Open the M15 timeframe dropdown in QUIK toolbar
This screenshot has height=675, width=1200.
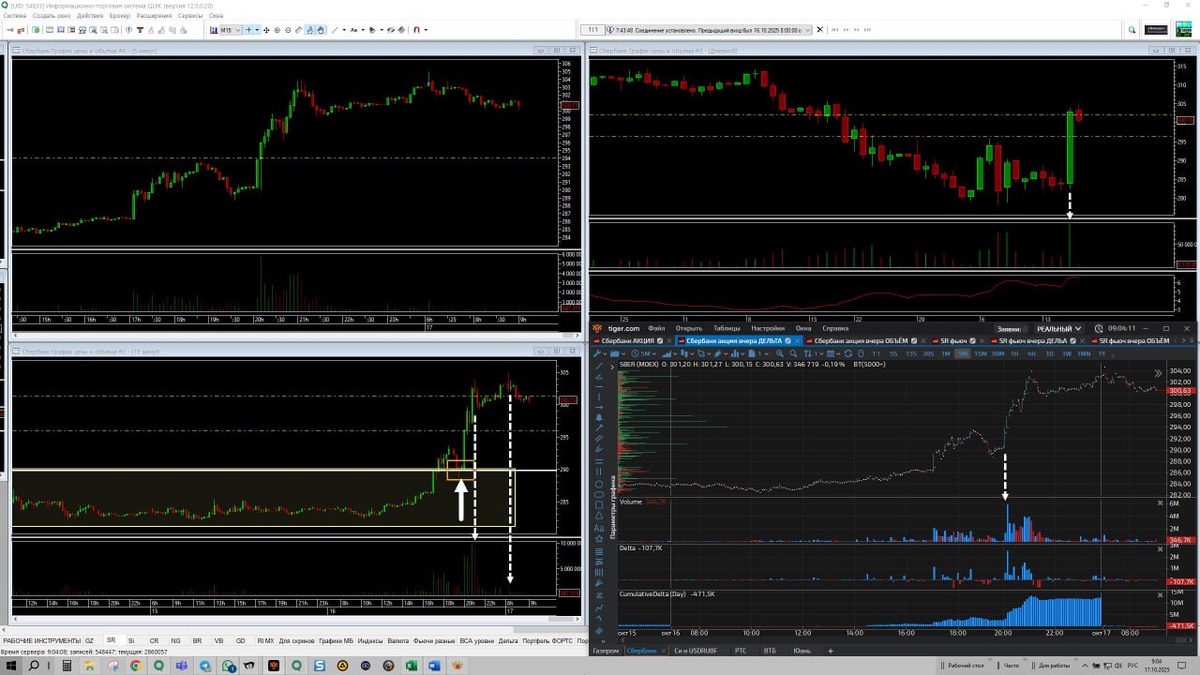click(x=230, y=30)
